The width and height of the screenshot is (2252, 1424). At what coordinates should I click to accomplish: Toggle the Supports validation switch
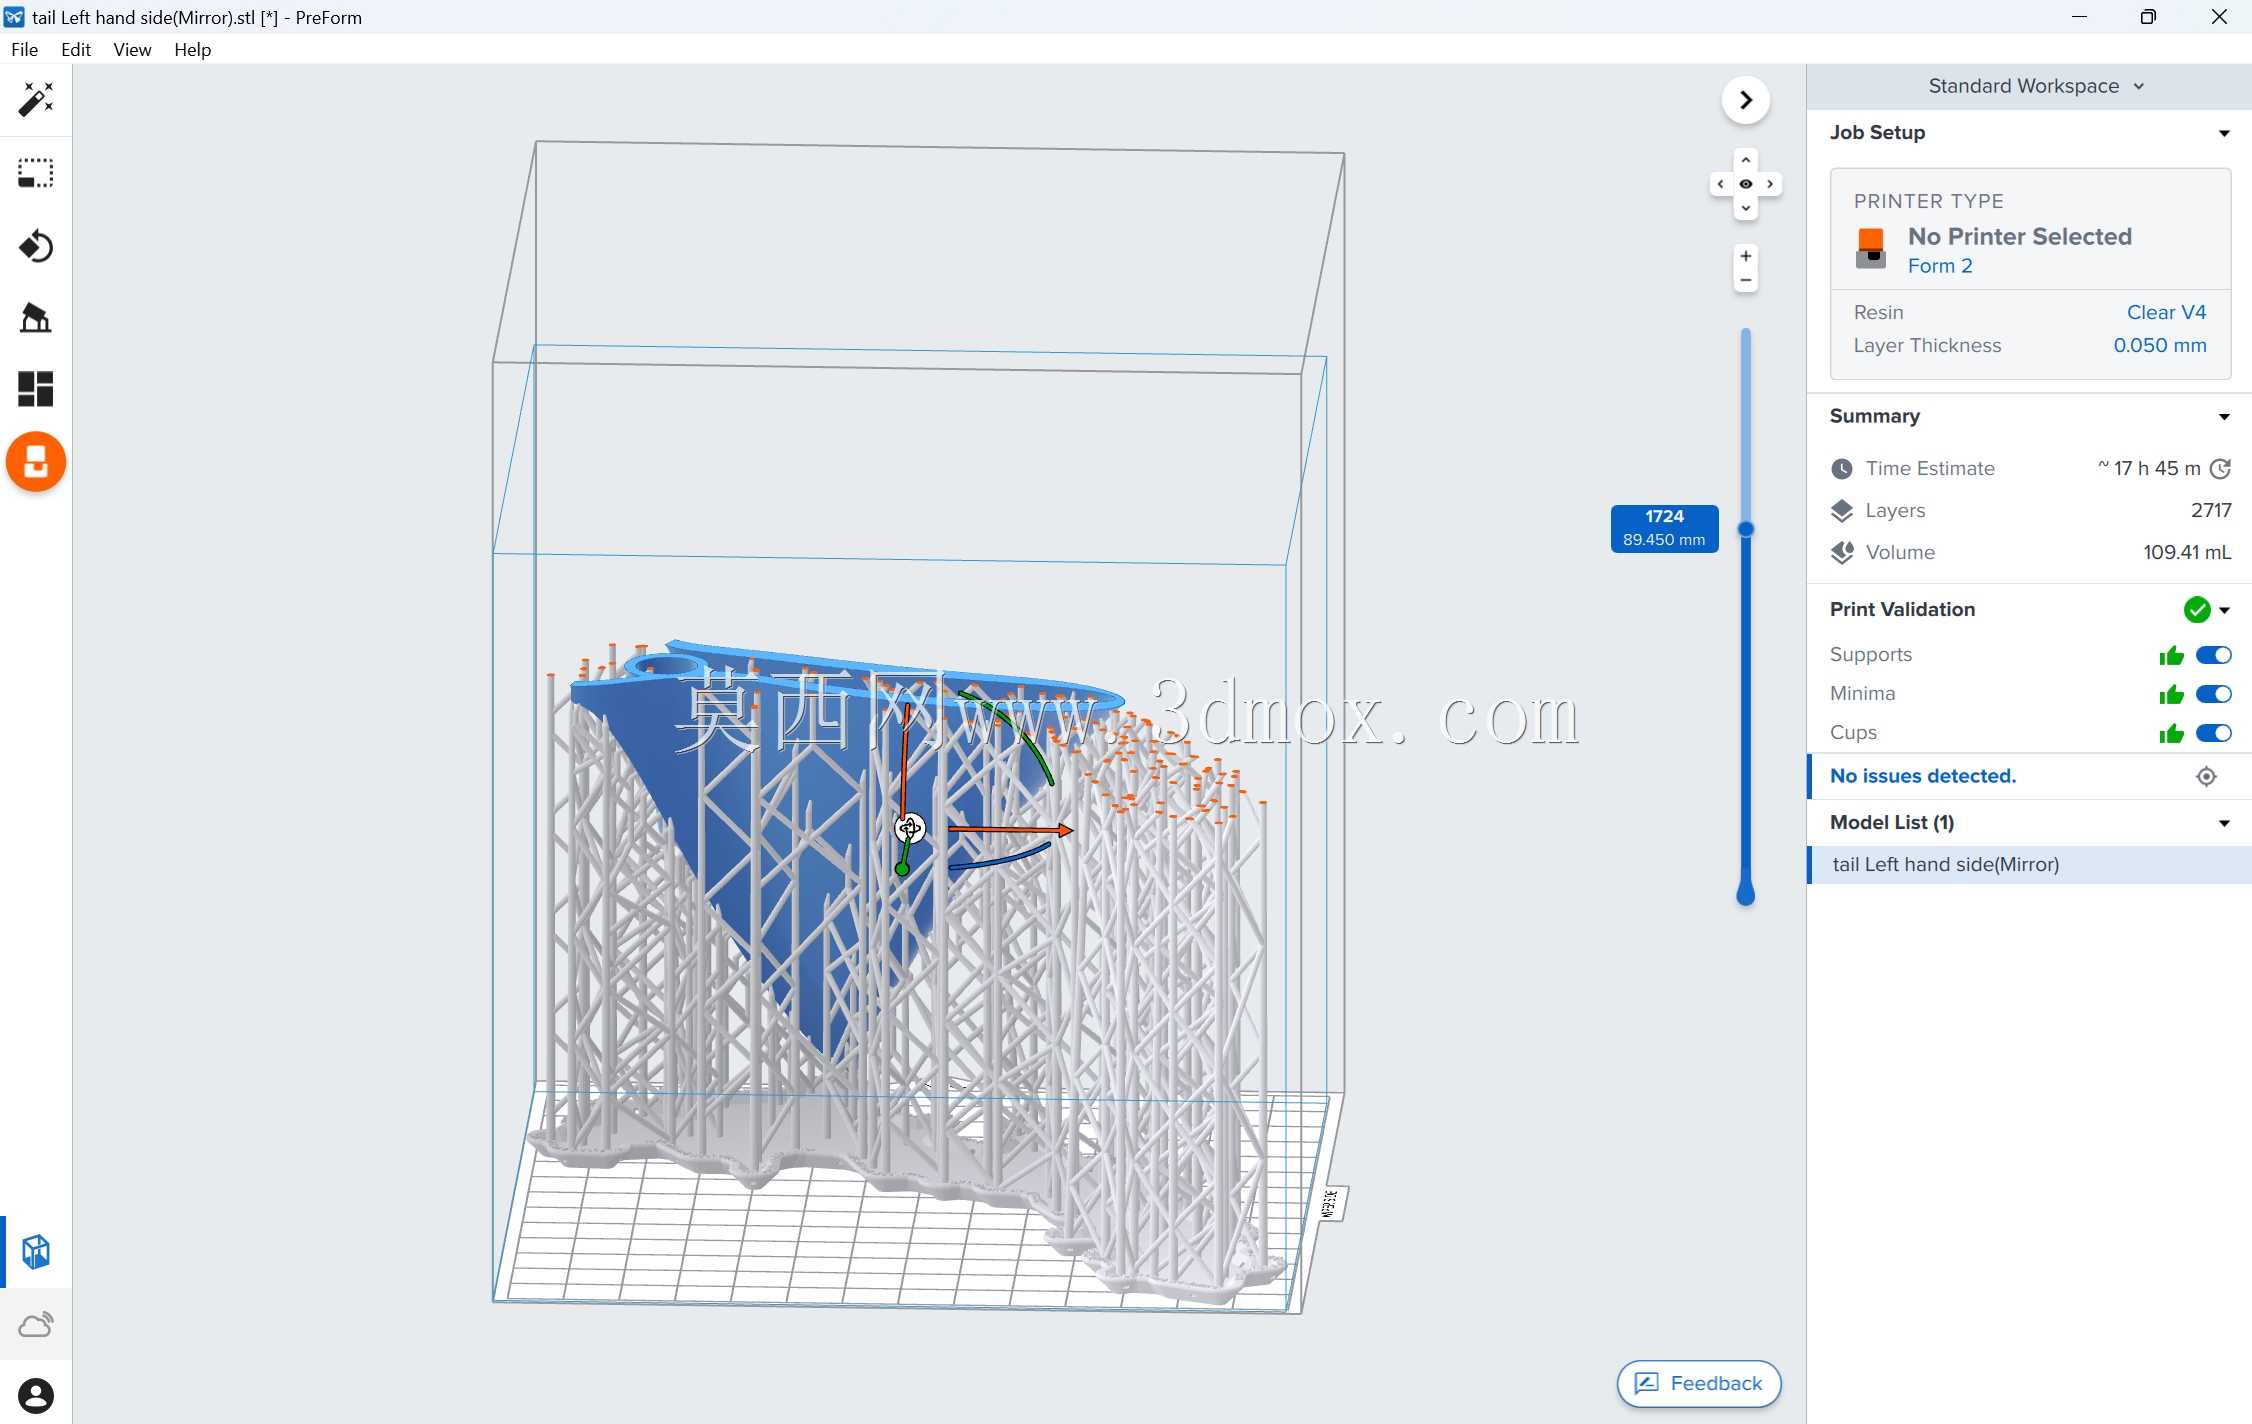click(2213, 655)
